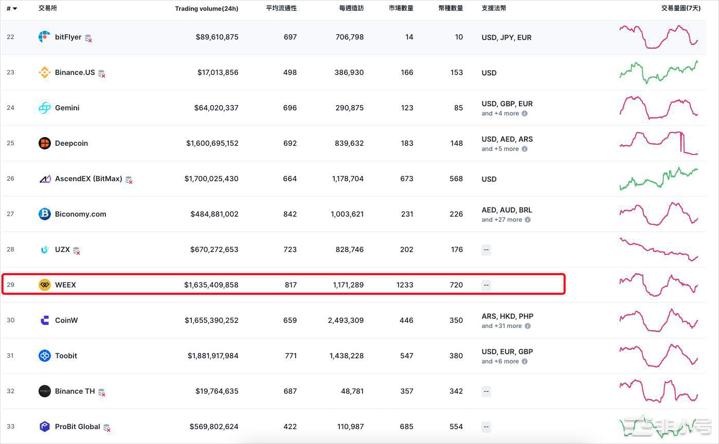Click the AscendEX (BitMax) logo
This screenshot has height=444, width=719.
click(x=44, y=178)
